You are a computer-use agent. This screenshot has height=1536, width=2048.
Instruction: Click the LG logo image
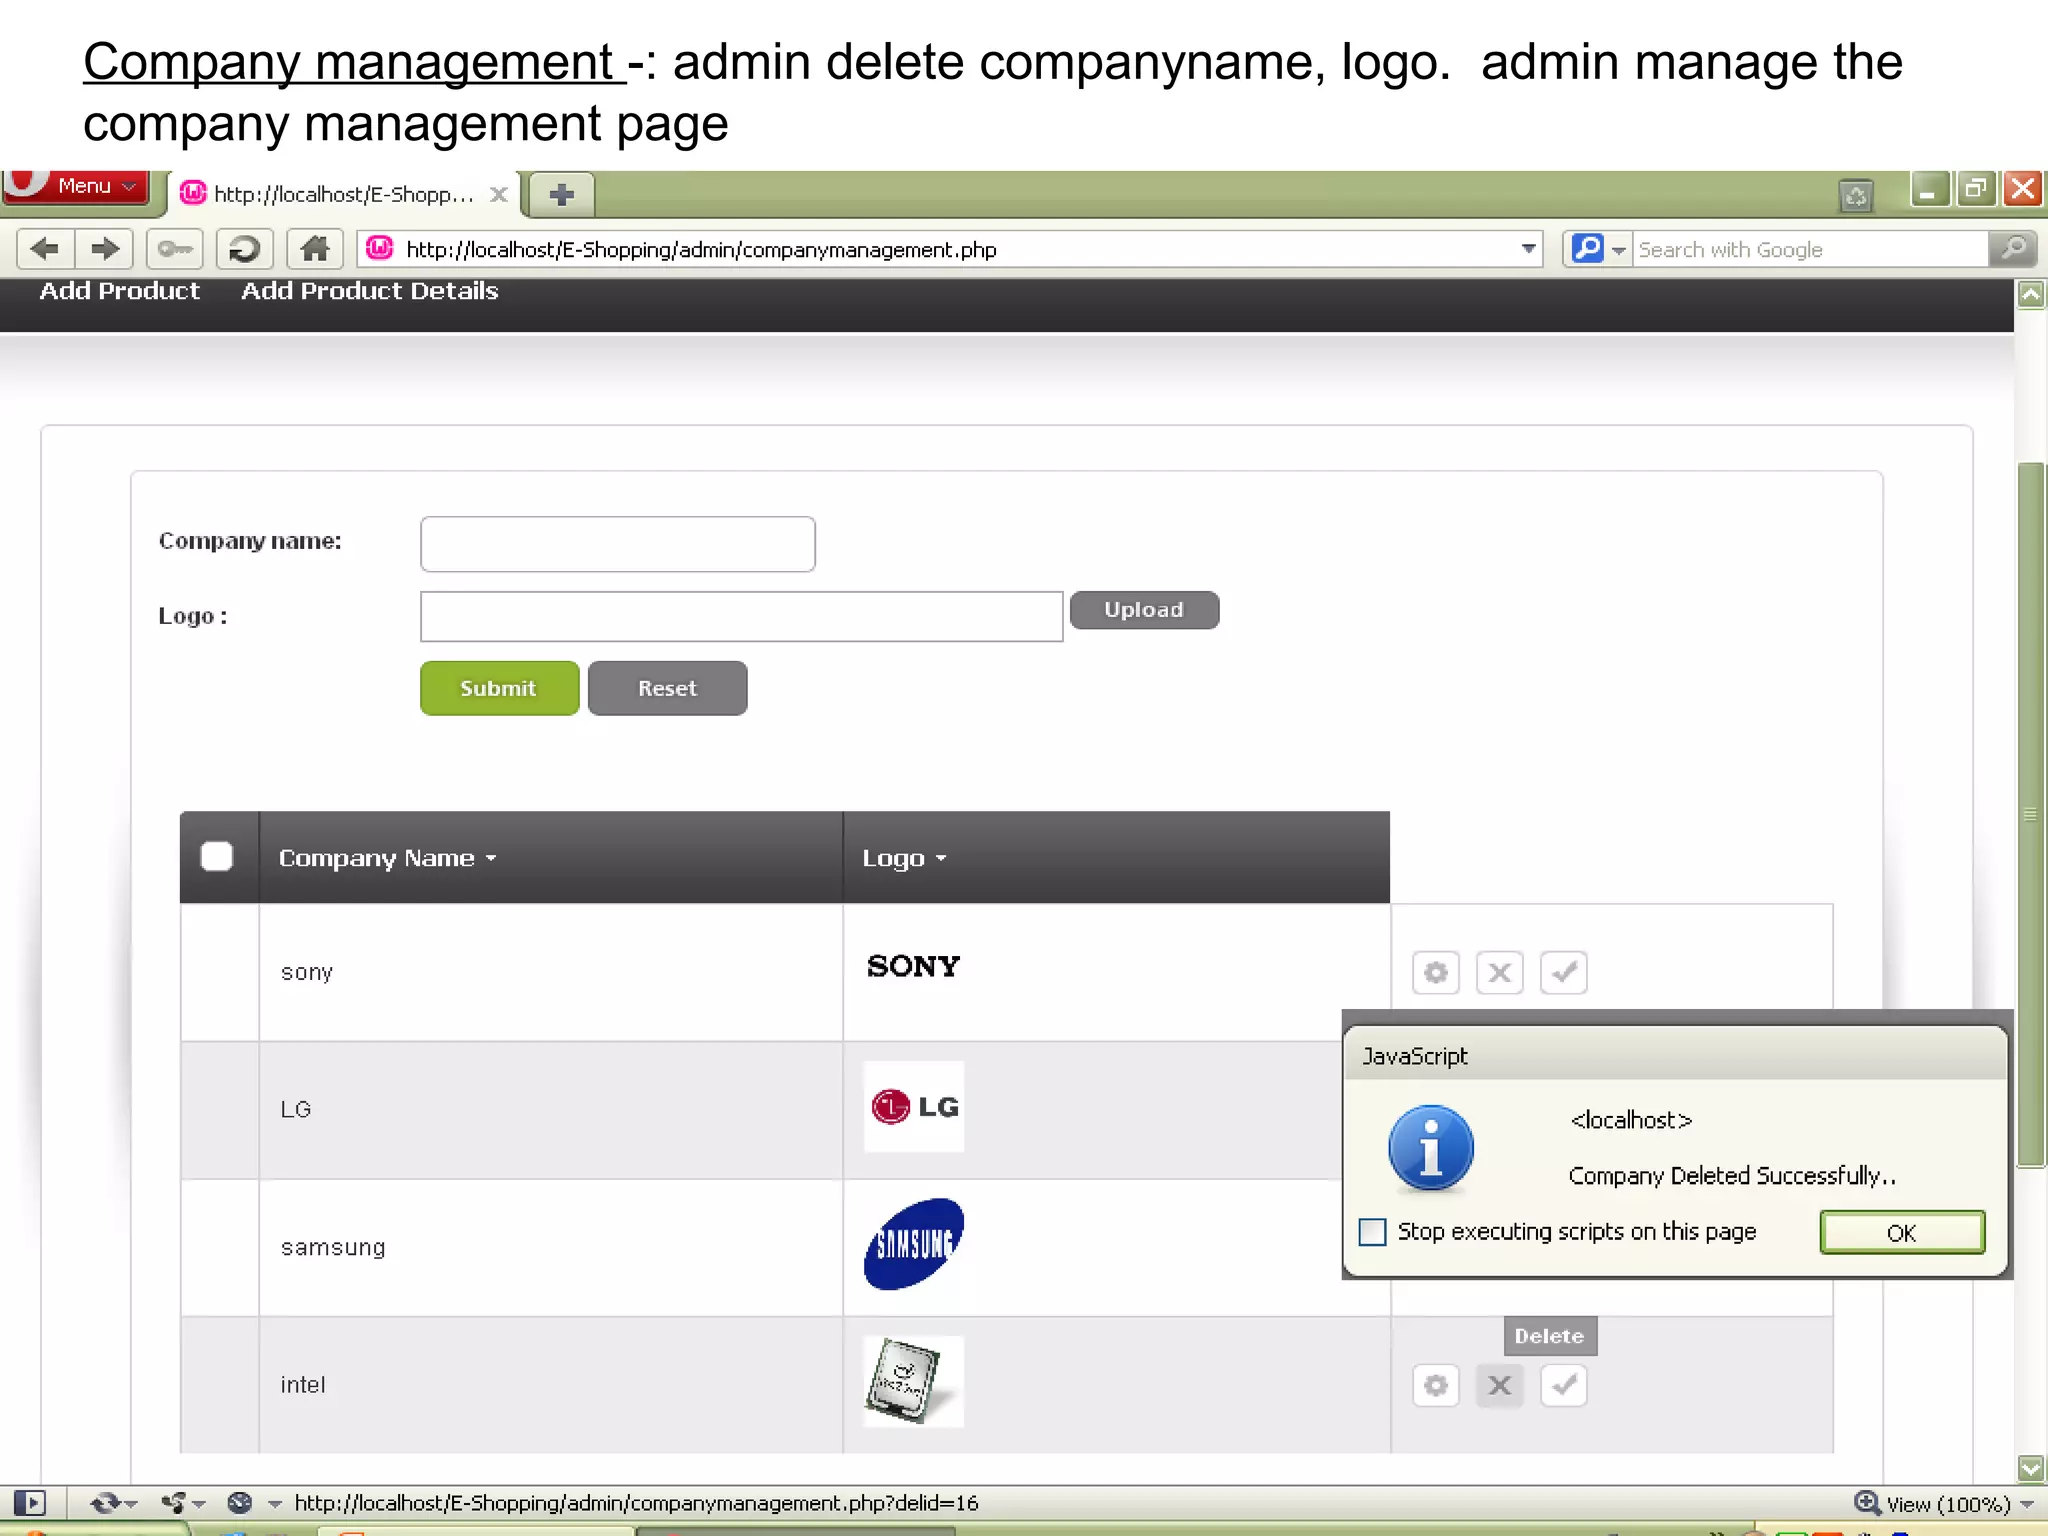click(x=914, y=1107)
